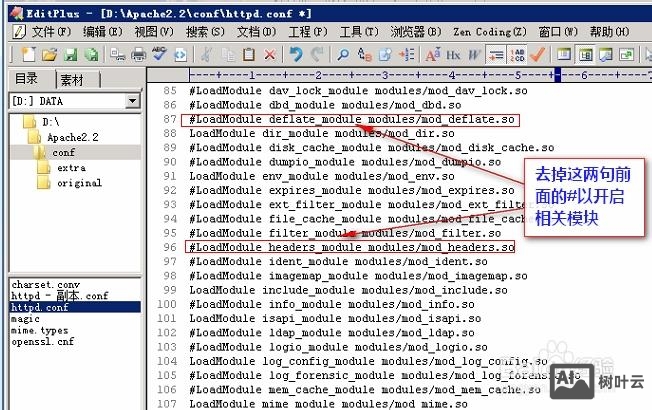Open the 工程(P) menu
Image resolution: width=652 pixels, height=410 pixels.
pos(308,32)
